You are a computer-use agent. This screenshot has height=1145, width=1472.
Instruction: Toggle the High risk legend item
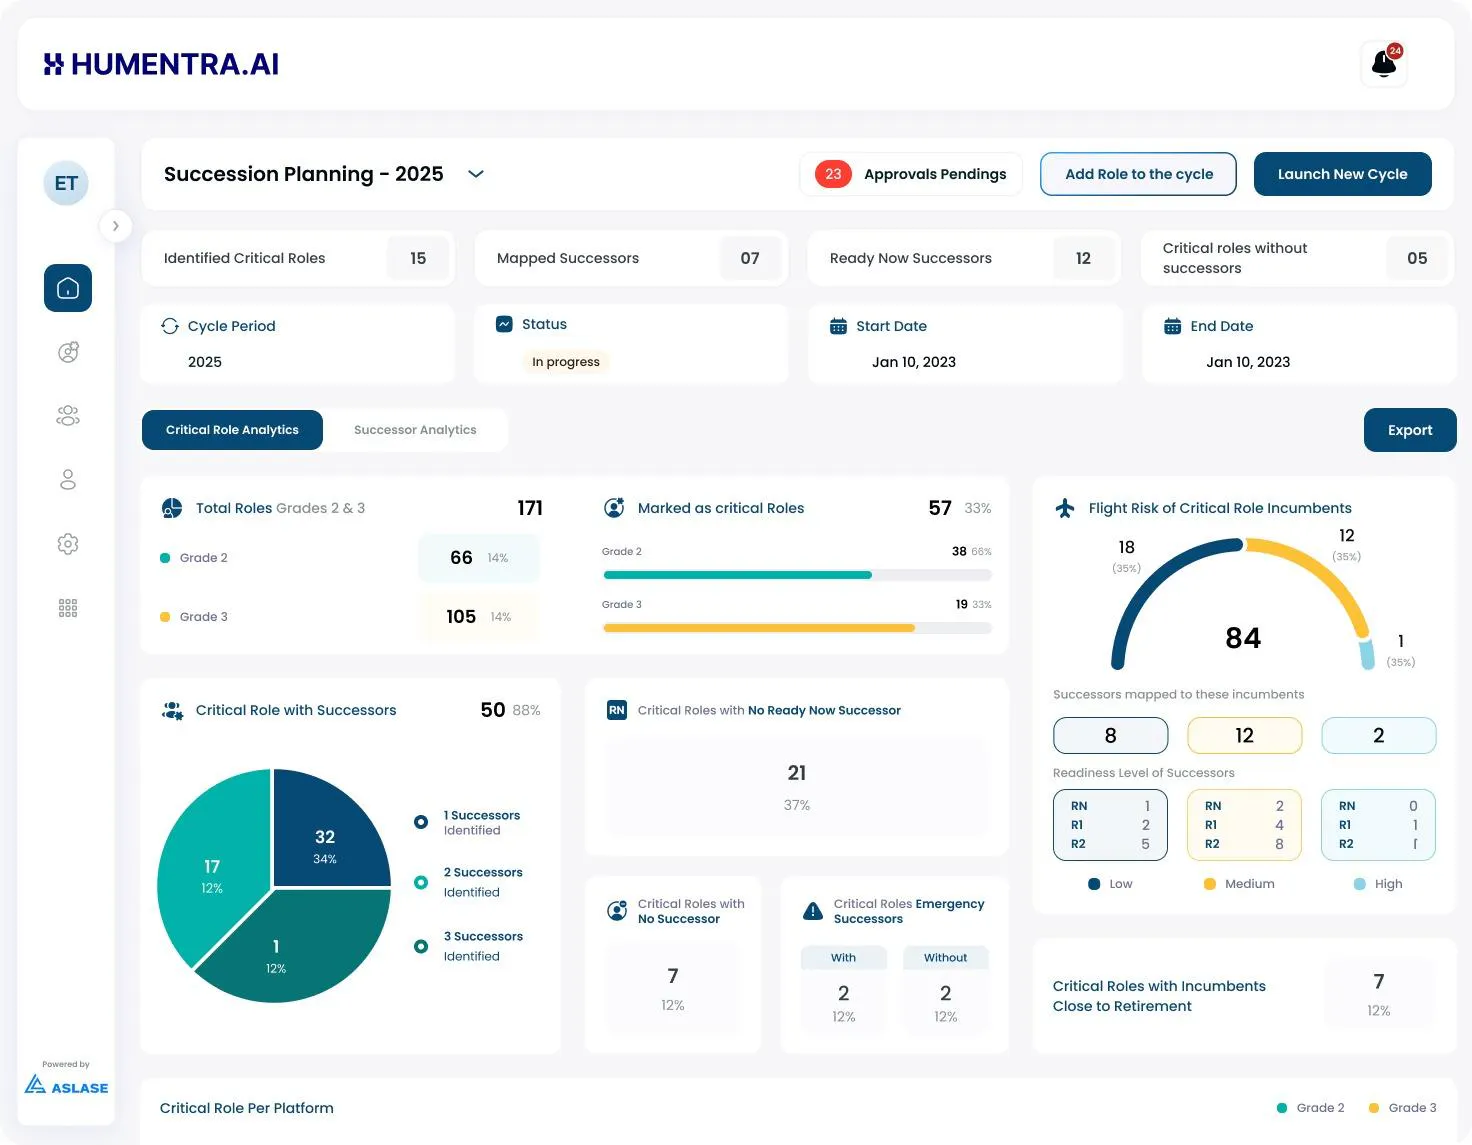(1378, 884)
